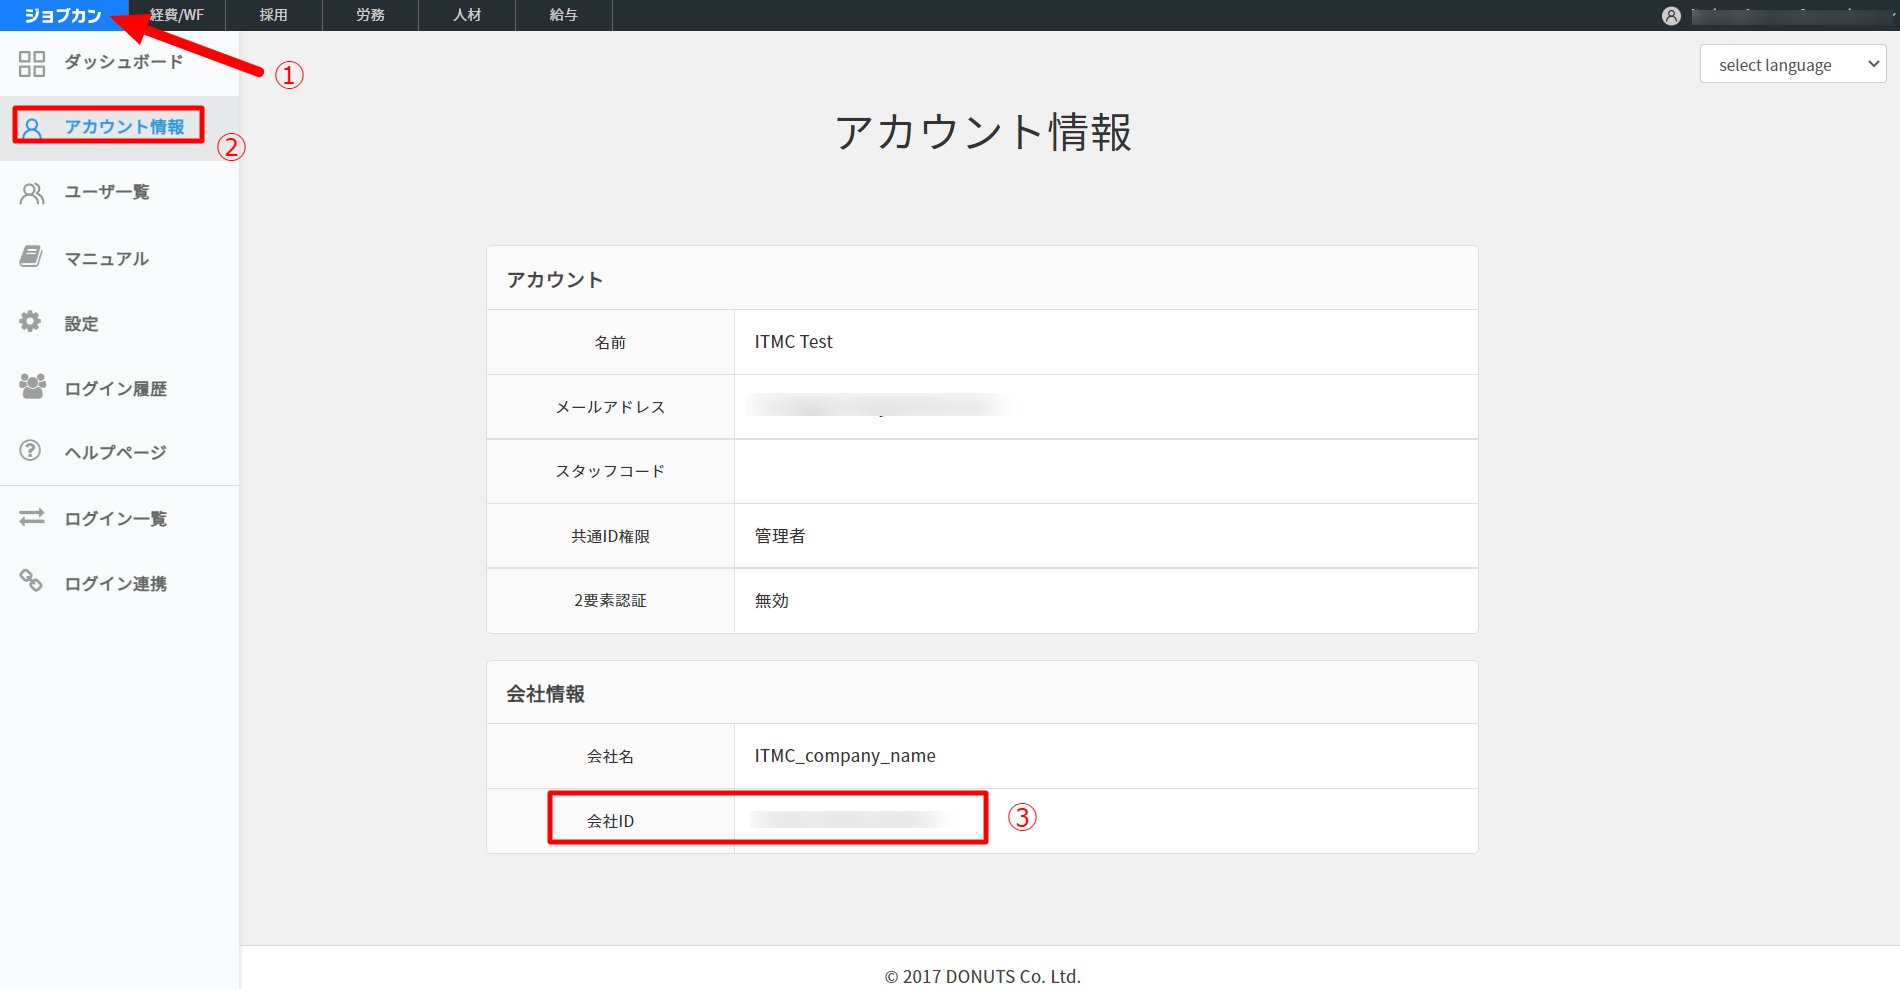This screenshot has width=1900, height=989.
Task: Click the 管理者 permission value
Action: pyautogui.click(x=780, y=536)
